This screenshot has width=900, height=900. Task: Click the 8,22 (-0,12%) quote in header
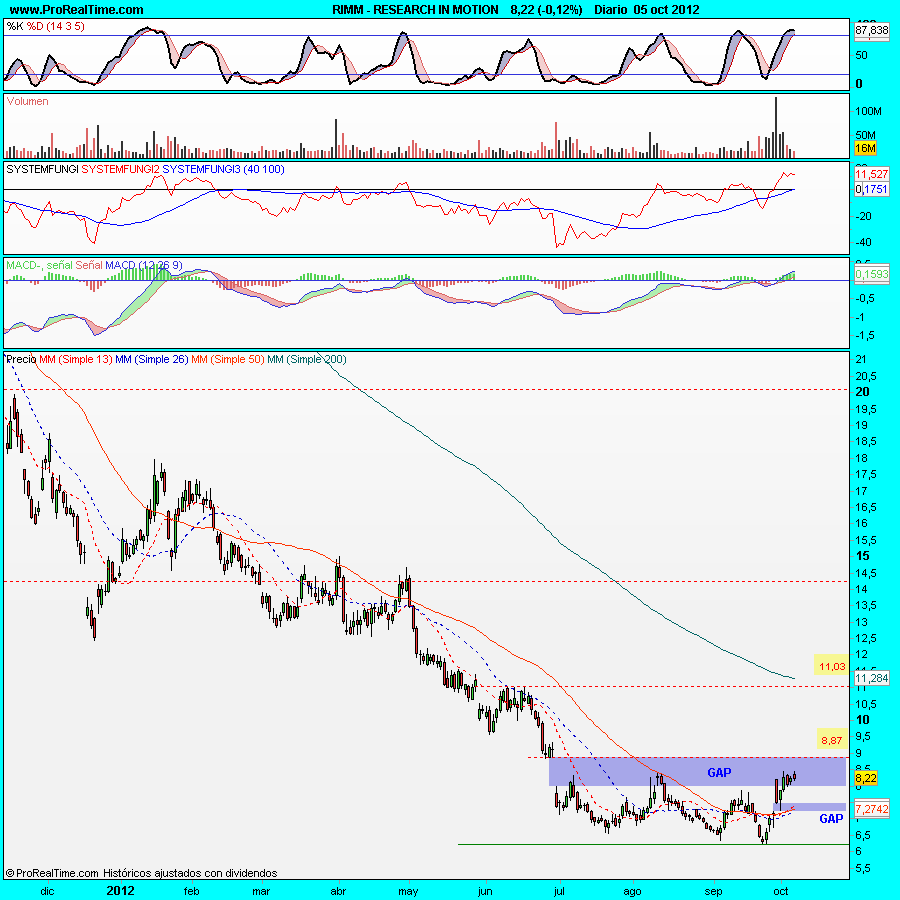tap(546, 10)
